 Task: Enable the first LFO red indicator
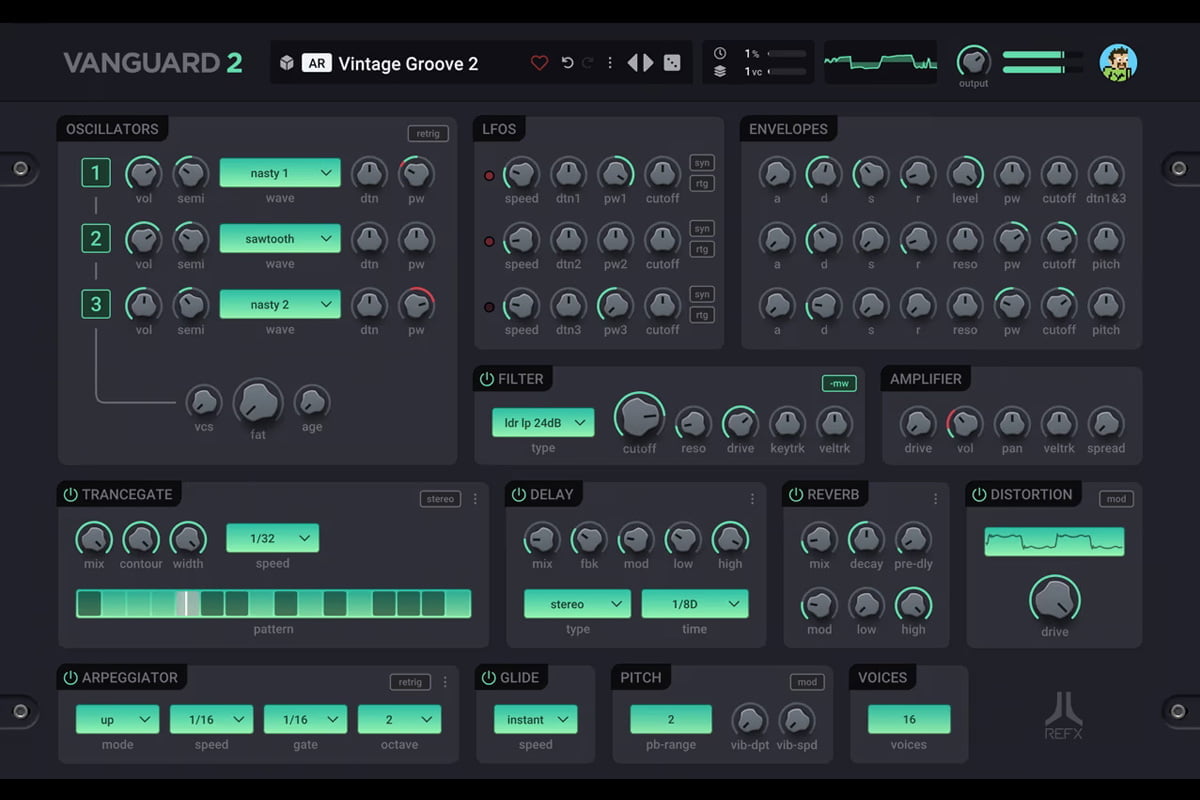(489, 176)
